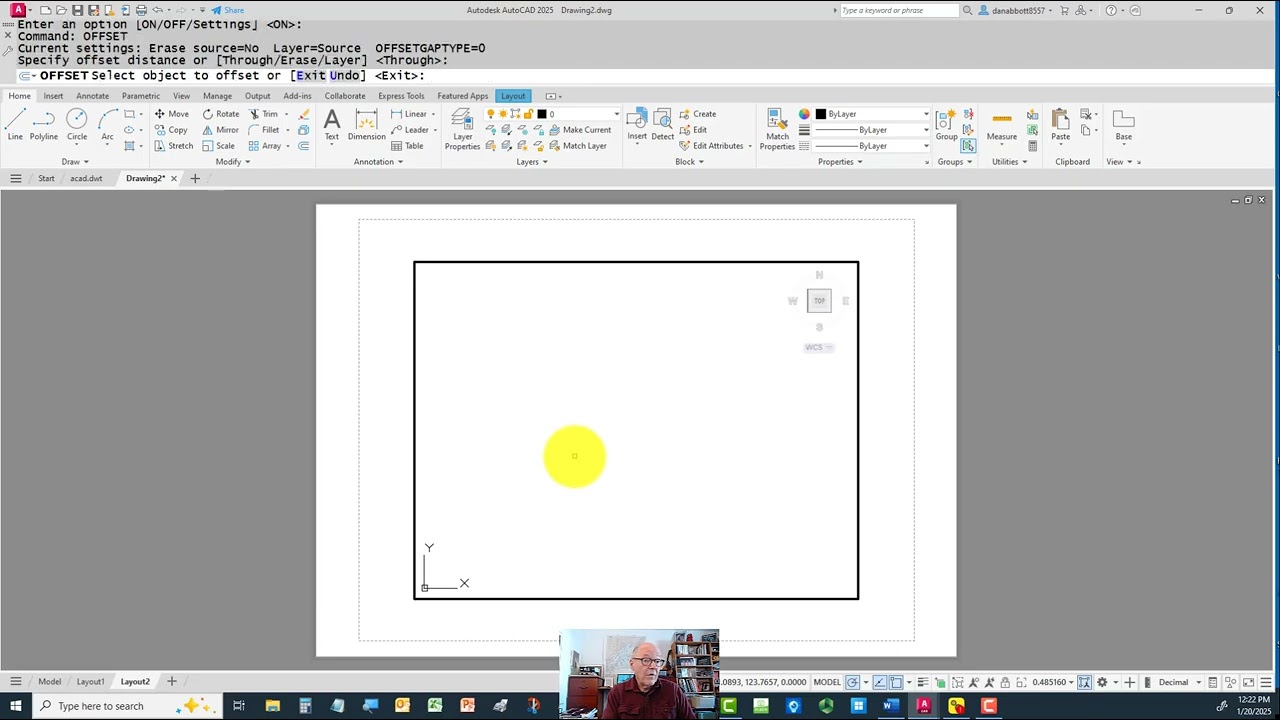Screen dimensions: 1280x720
Task: Click the Base view tool
Action: tap(1124, 124)
